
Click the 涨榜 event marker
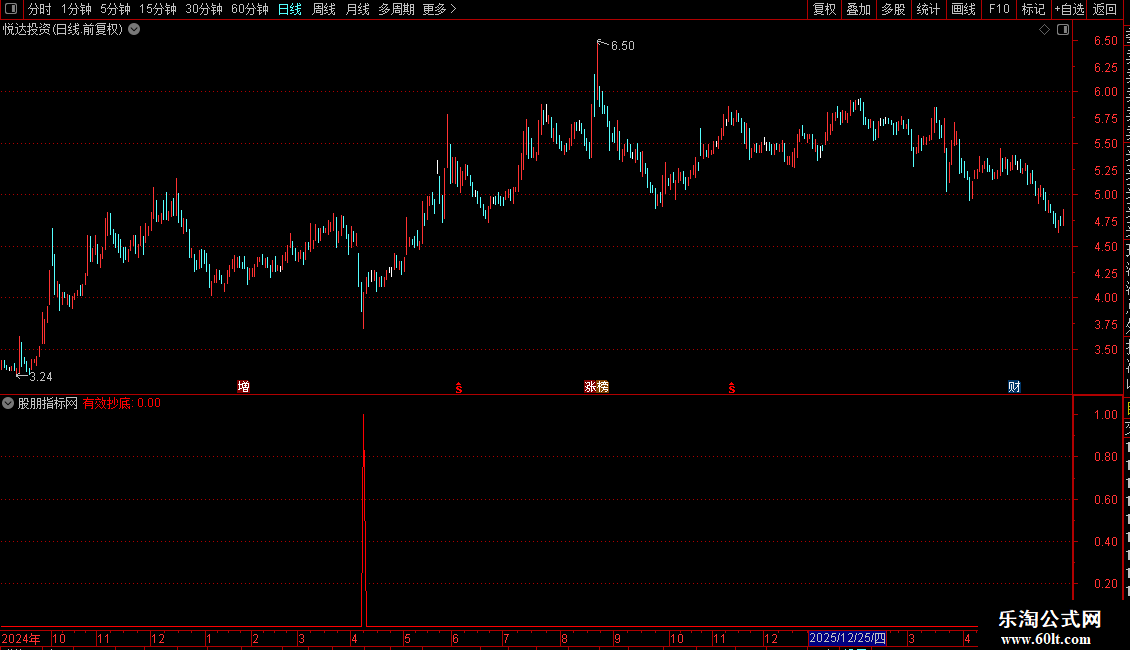click(x=597, y=387)
